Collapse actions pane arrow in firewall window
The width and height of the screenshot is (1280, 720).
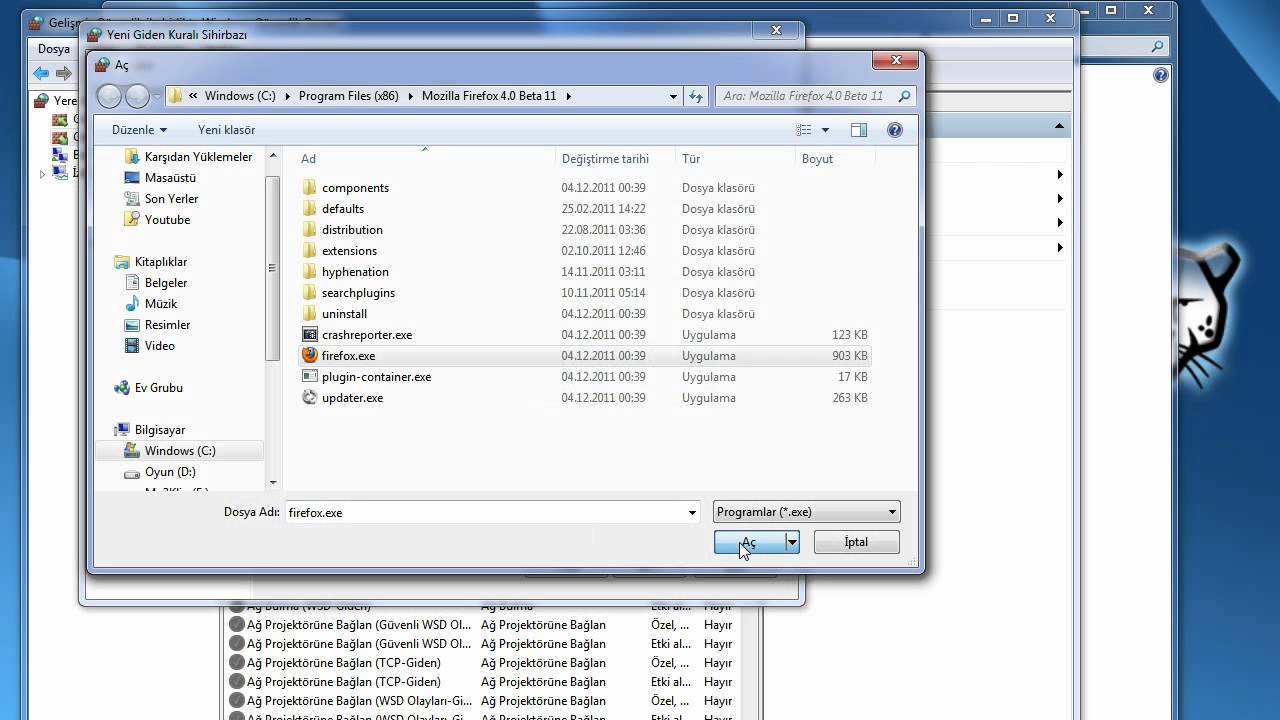coord(1059,126)
